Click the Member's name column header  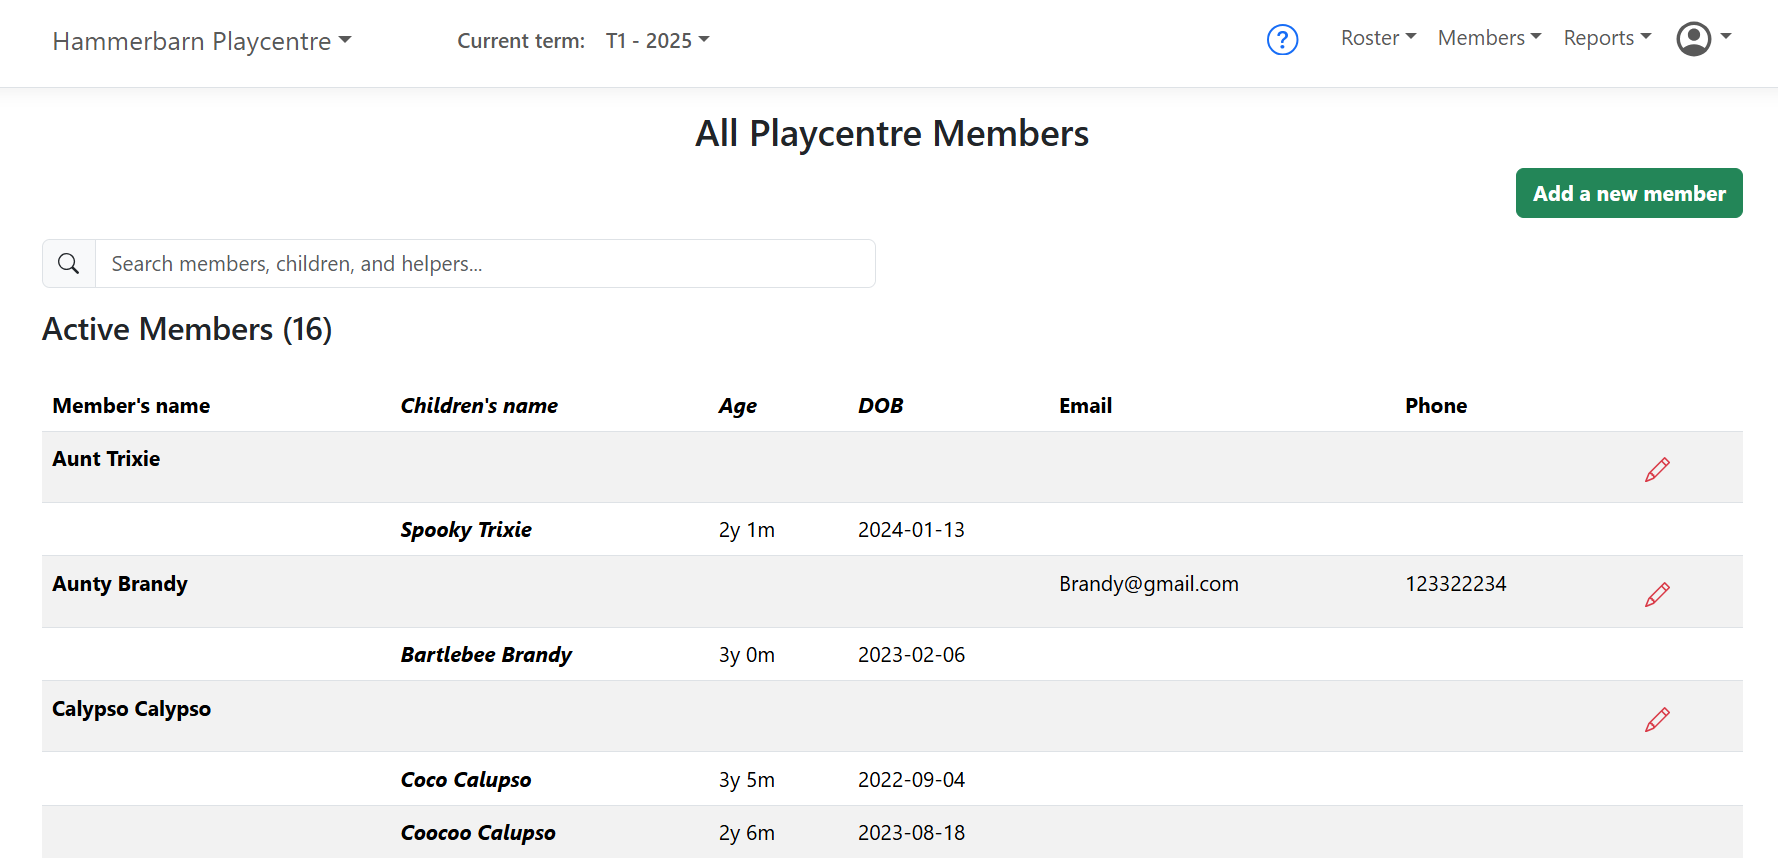131,406
